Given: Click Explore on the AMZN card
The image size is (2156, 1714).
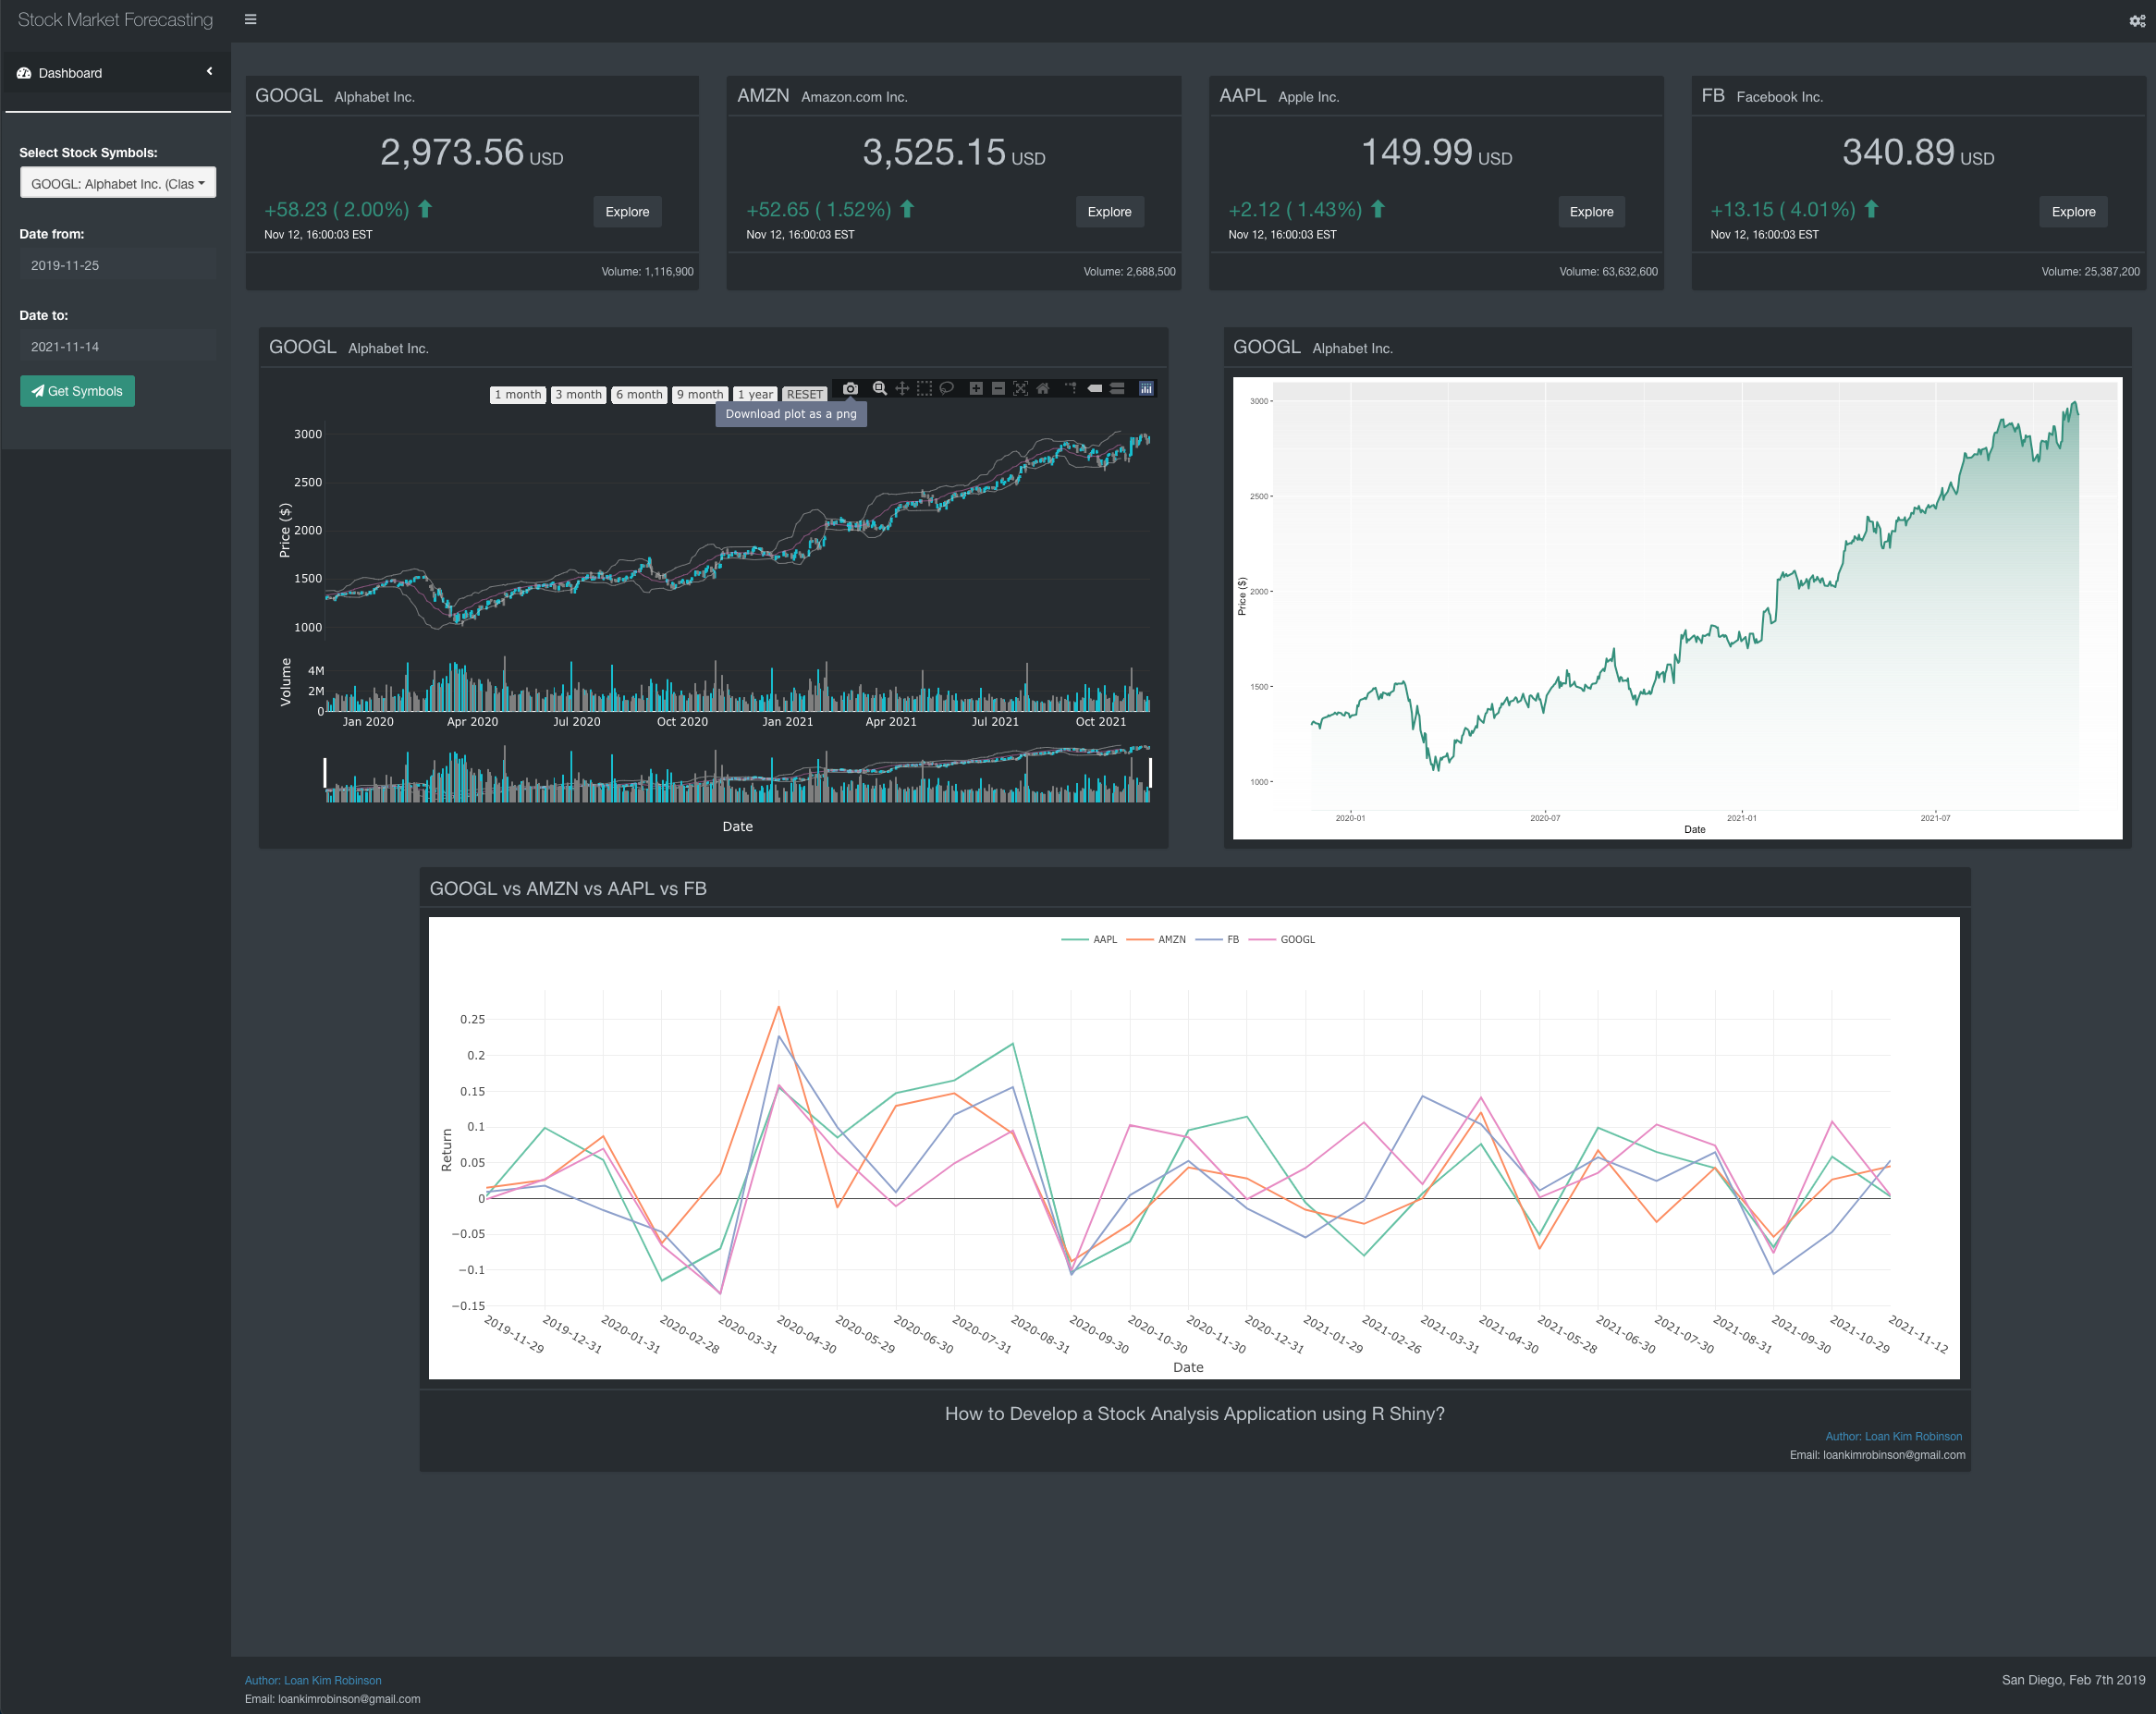Looking at the screenshot, I should tap(1109, 211).
